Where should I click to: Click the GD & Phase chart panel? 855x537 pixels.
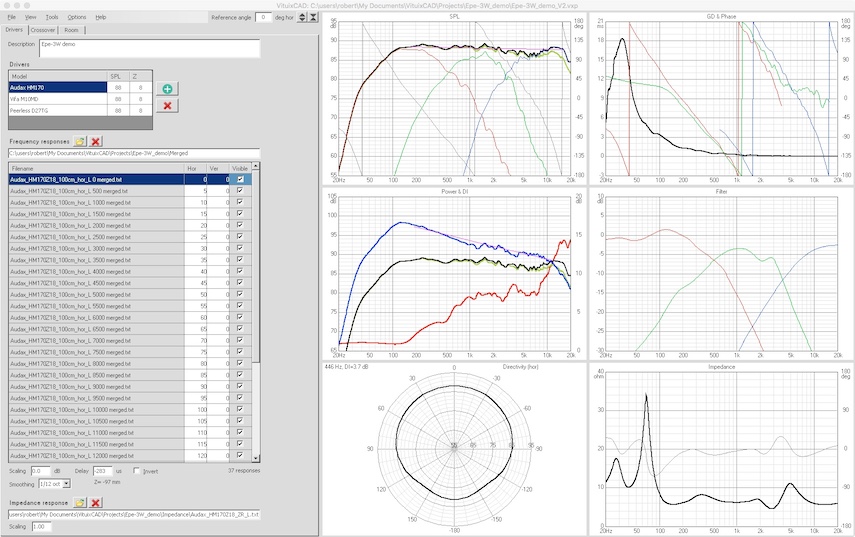tap(721, 98)
